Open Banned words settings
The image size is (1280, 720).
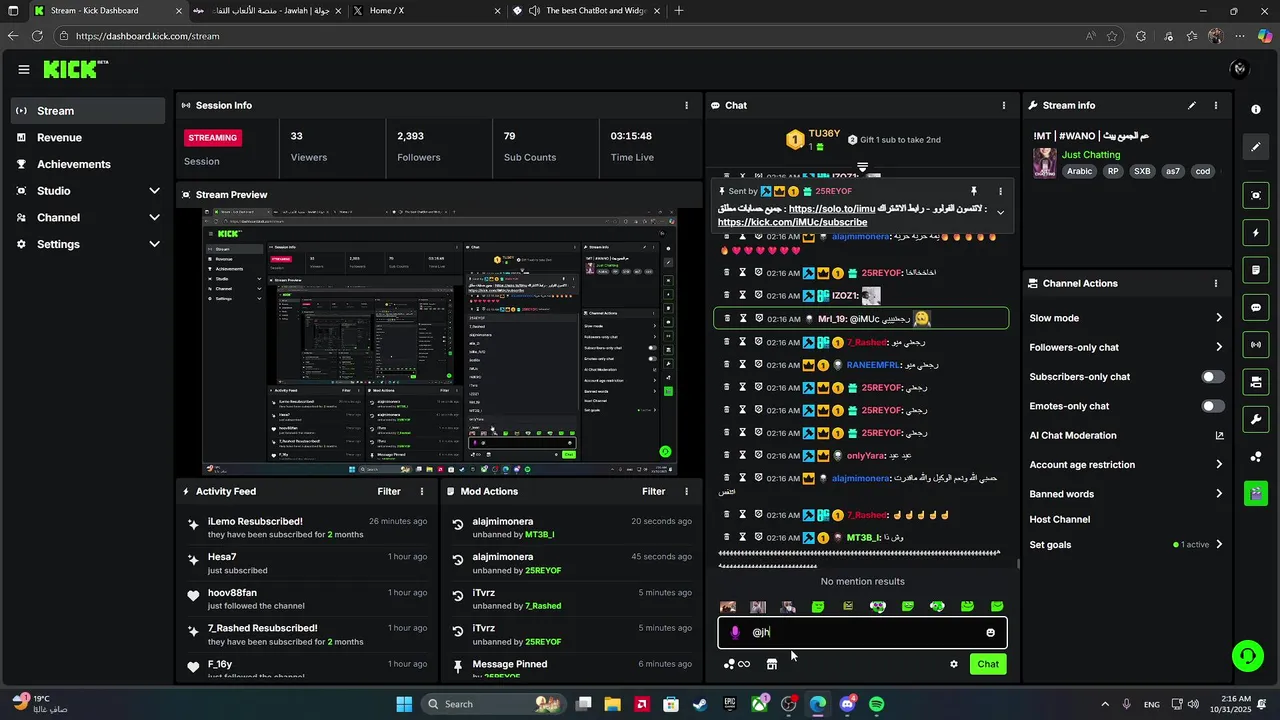(1126, 494)
